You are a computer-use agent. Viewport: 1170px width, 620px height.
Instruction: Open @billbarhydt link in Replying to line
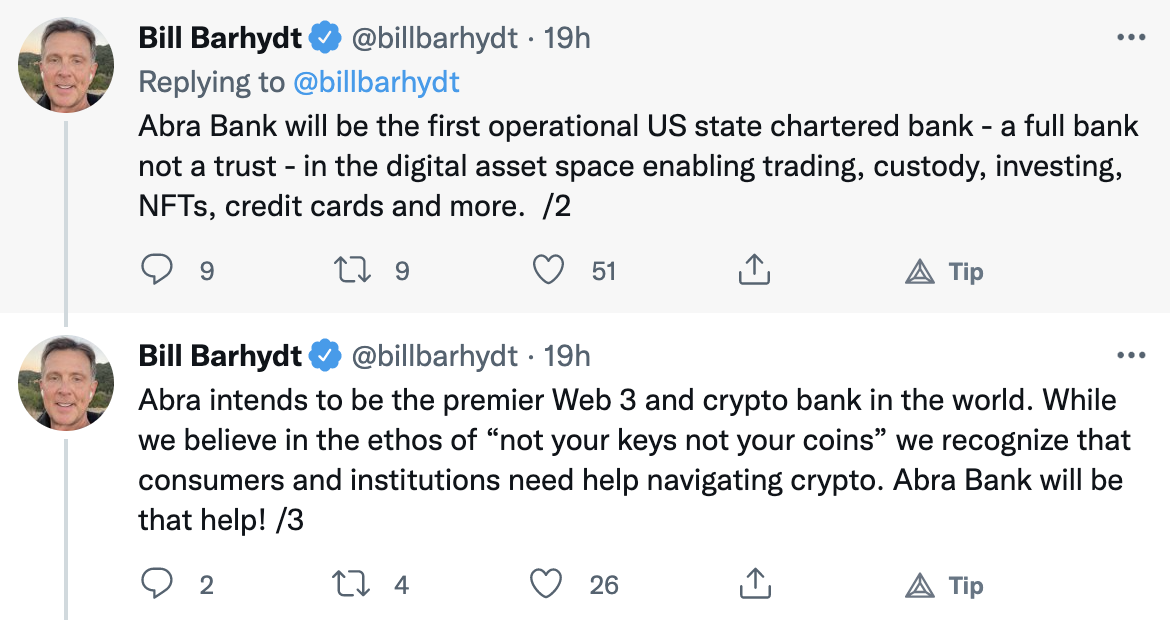pyautogui.click(x=376, y=81)
